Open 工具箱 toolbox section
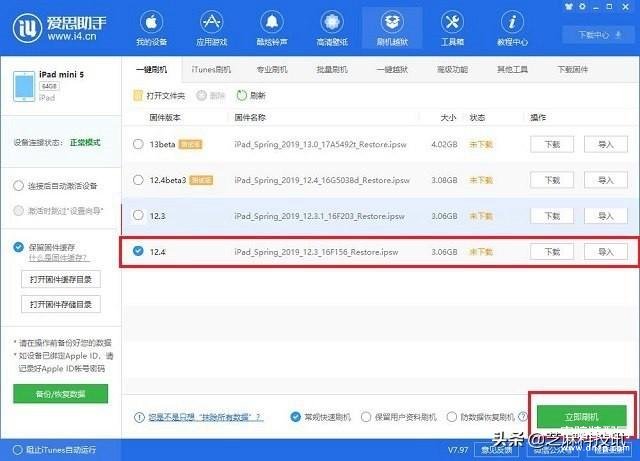The image size is (640, 461). click(x=452, y=29)
